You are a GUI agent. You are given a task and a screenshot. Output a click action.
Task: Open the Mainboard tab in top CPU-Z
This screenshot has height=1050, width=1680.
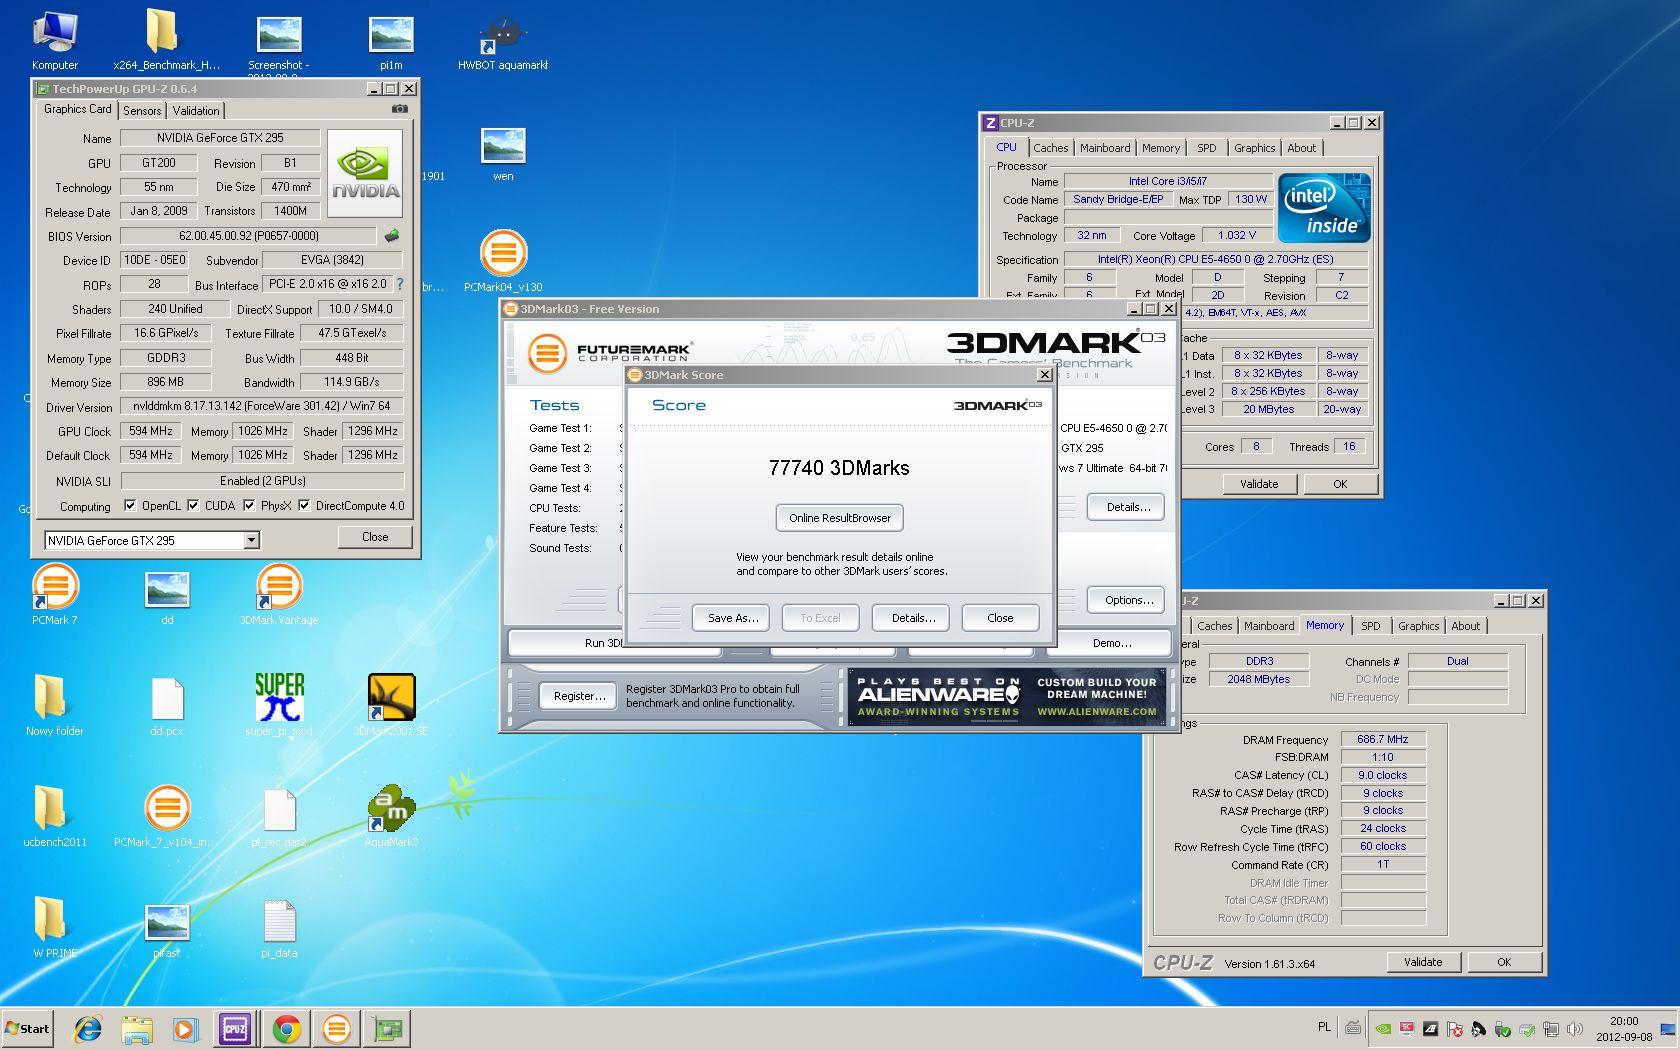click(1105, 148)
